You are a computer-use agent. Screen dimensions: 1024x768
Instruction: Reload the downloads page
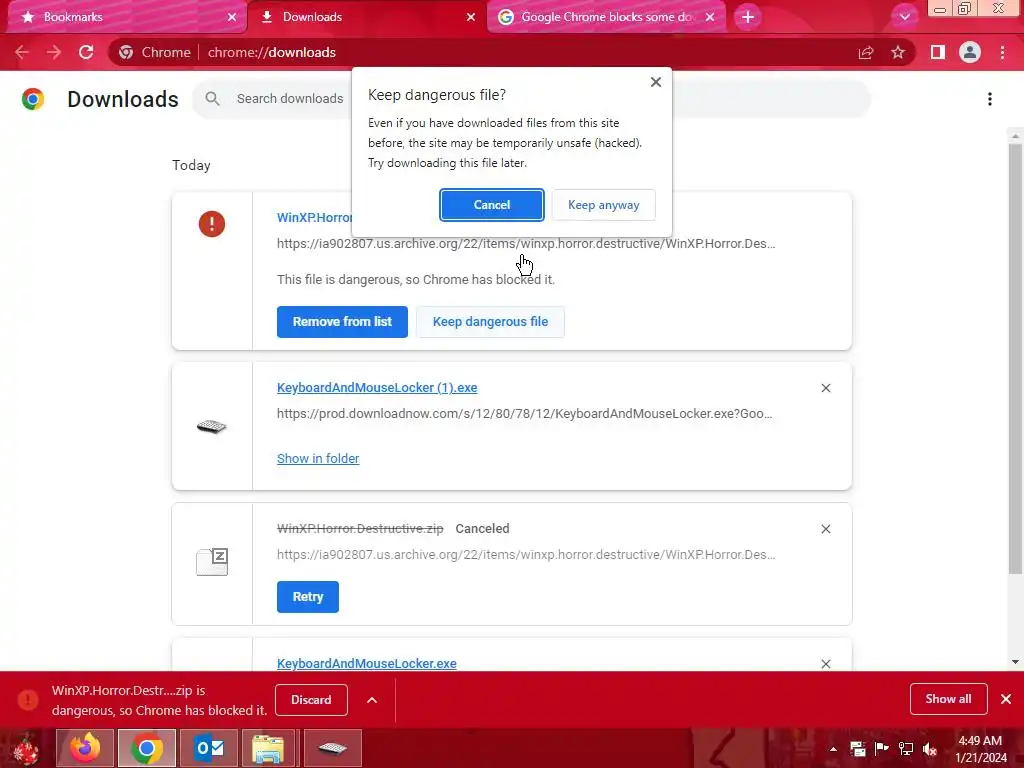tap(86, 52)
